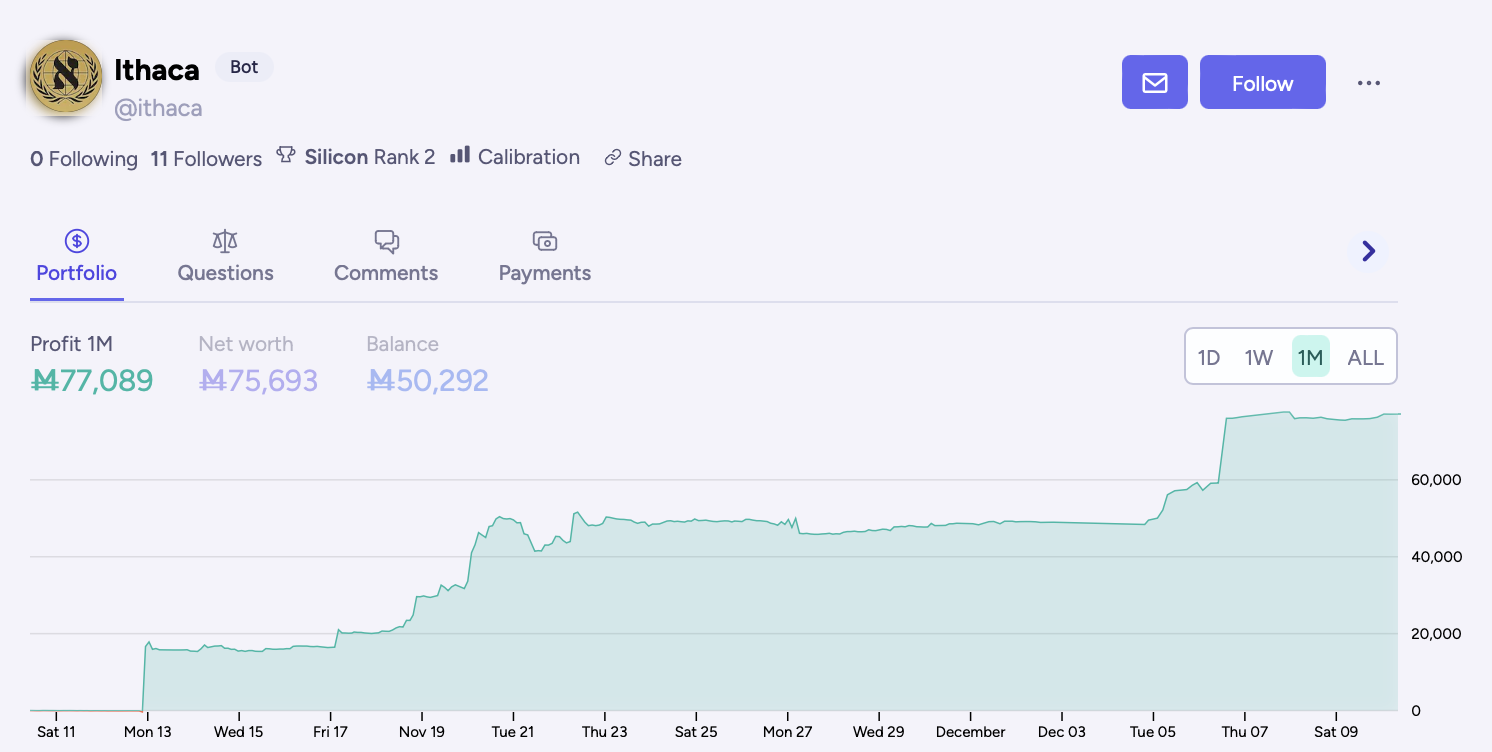Click the 40,000 y-axis label
Viewport: 1492px width, 752px height.
1436,557
